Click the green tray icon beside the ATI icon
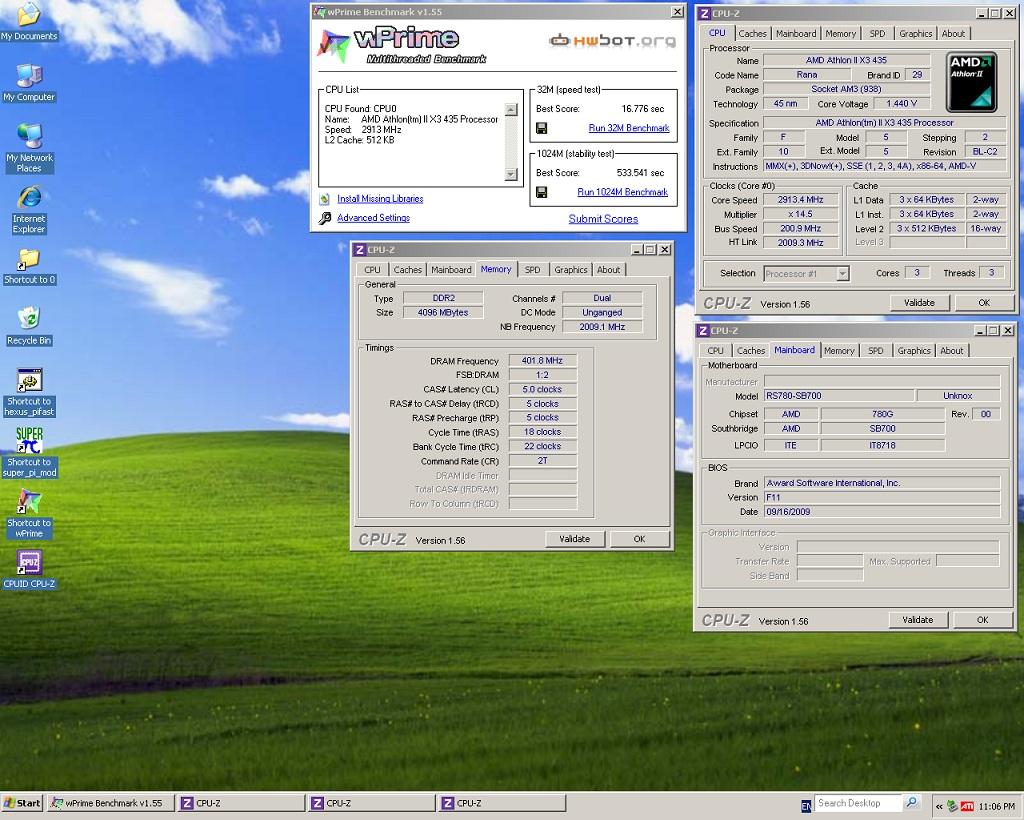The width and height of the screenshot is (1024, 820). [953, 806]
